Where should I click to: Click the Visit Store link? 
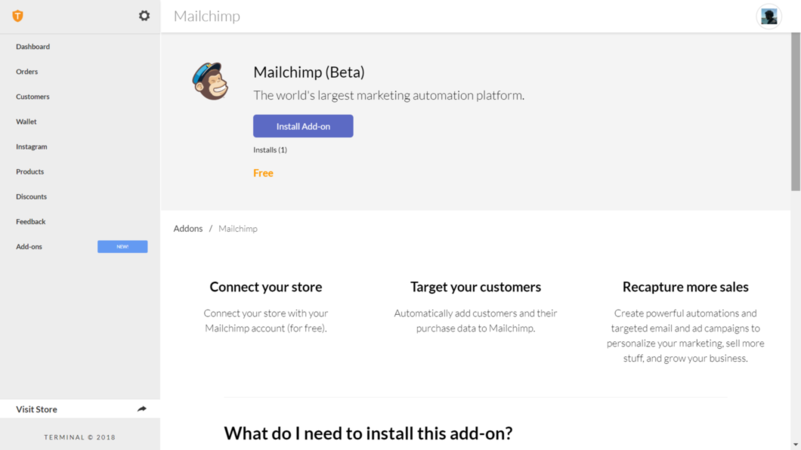(x=36, y=409)
